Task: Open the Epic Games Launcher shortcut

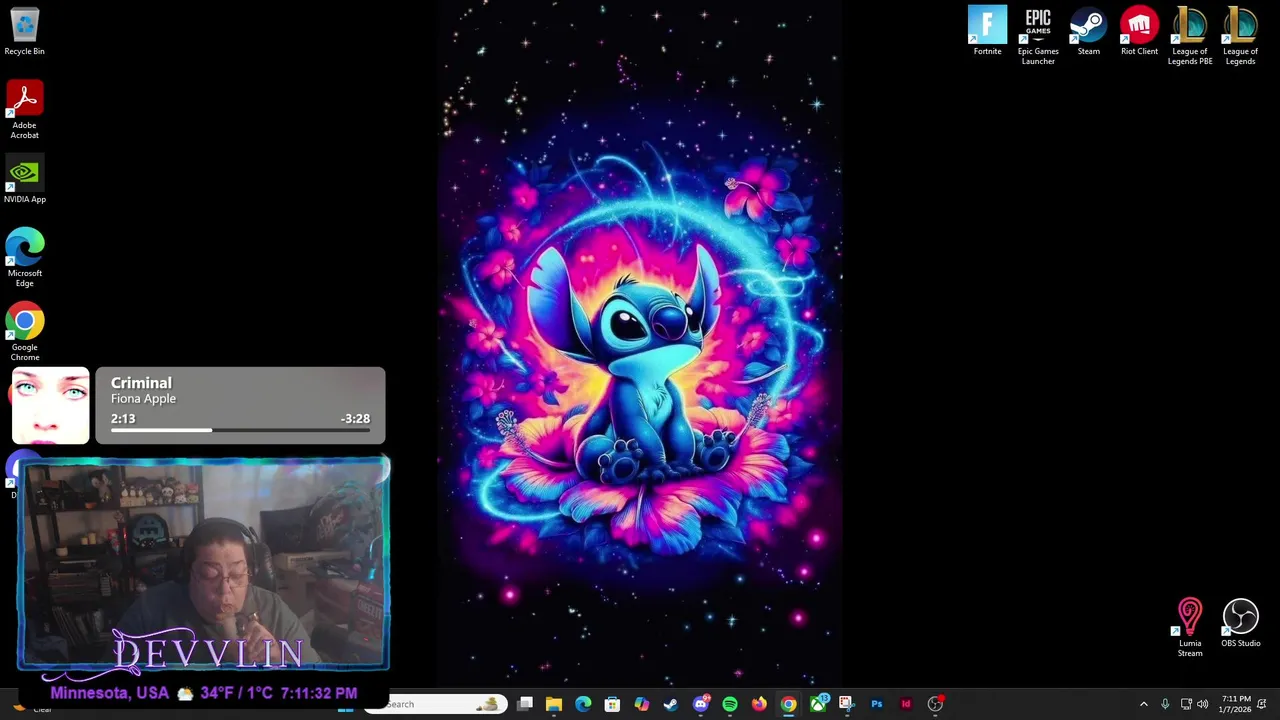Action: (x=1038, y=36)
